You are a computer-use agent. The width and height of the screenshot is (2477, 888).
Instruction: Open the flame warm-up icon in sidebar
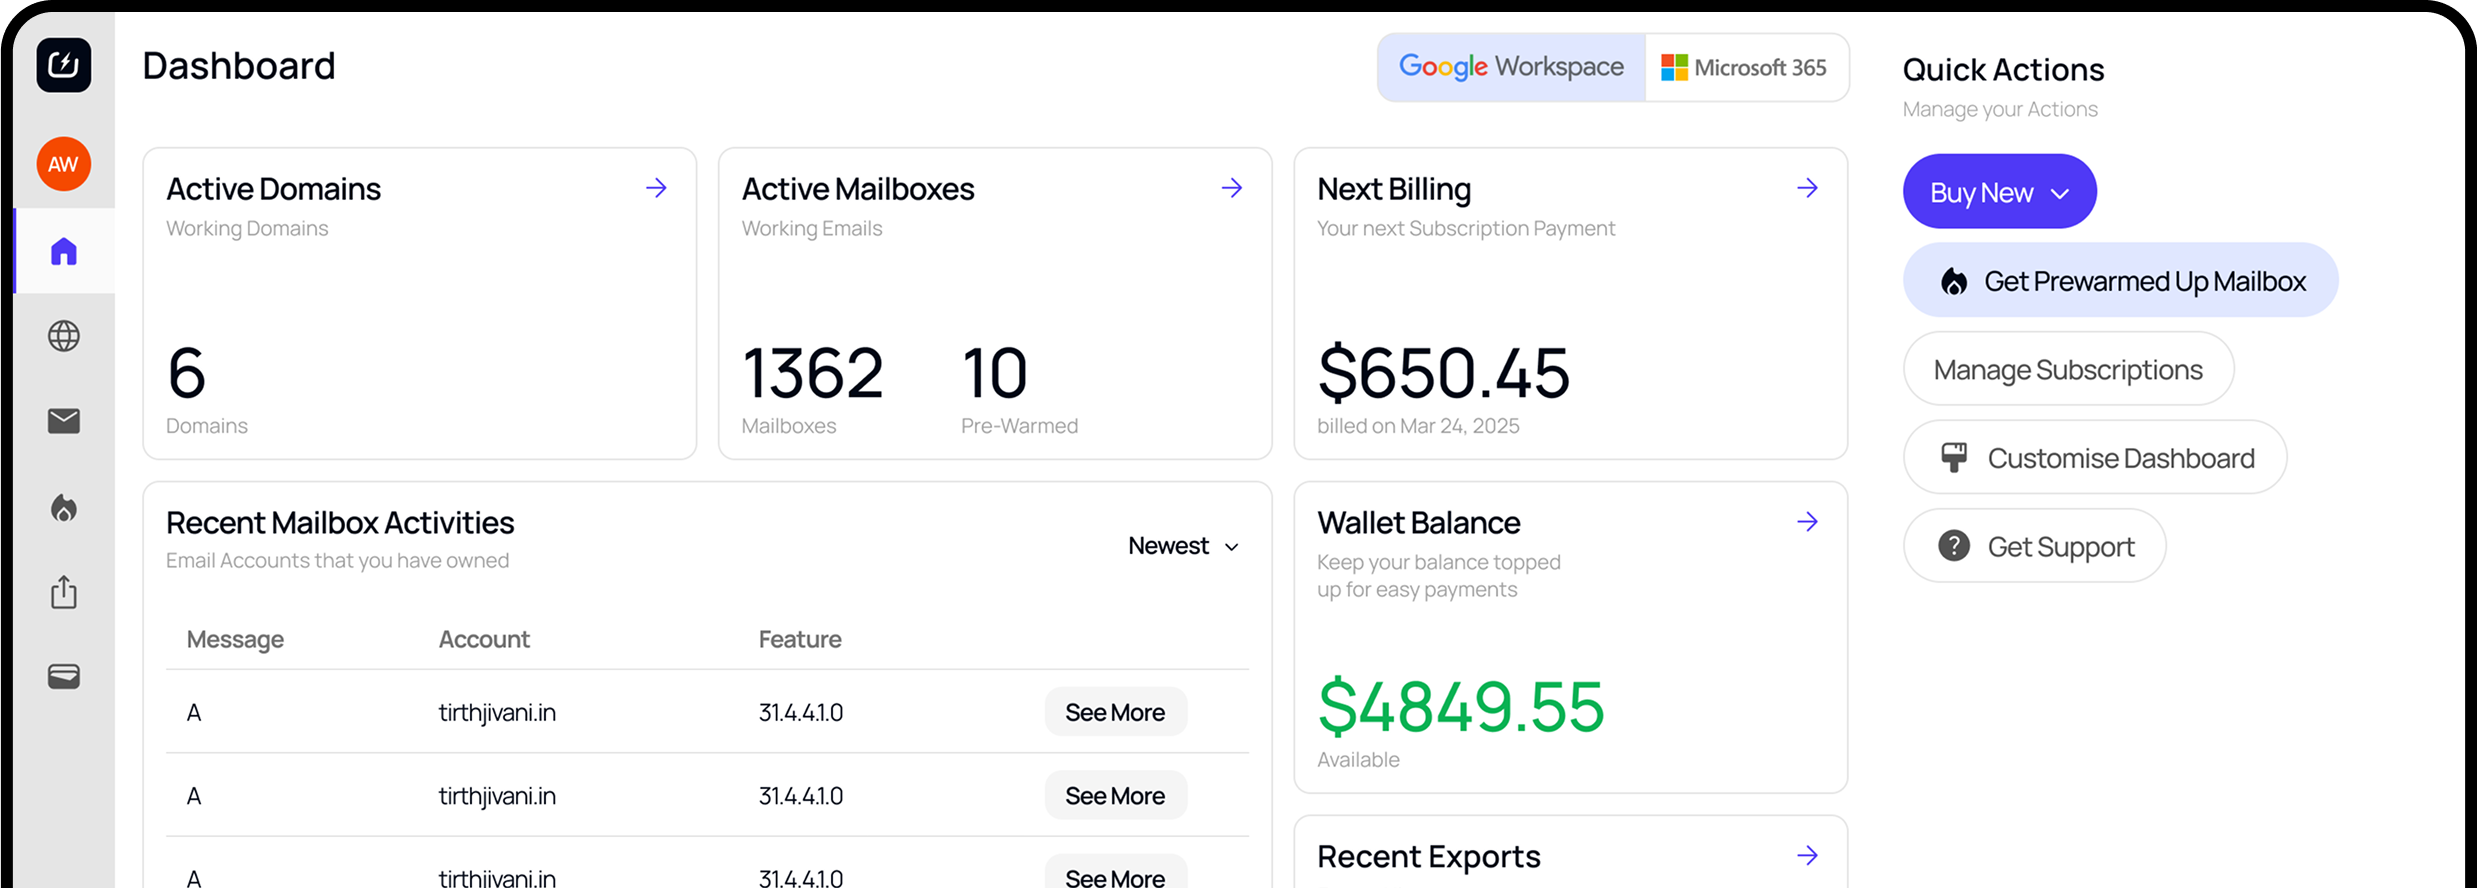click(x=64, y=508)
